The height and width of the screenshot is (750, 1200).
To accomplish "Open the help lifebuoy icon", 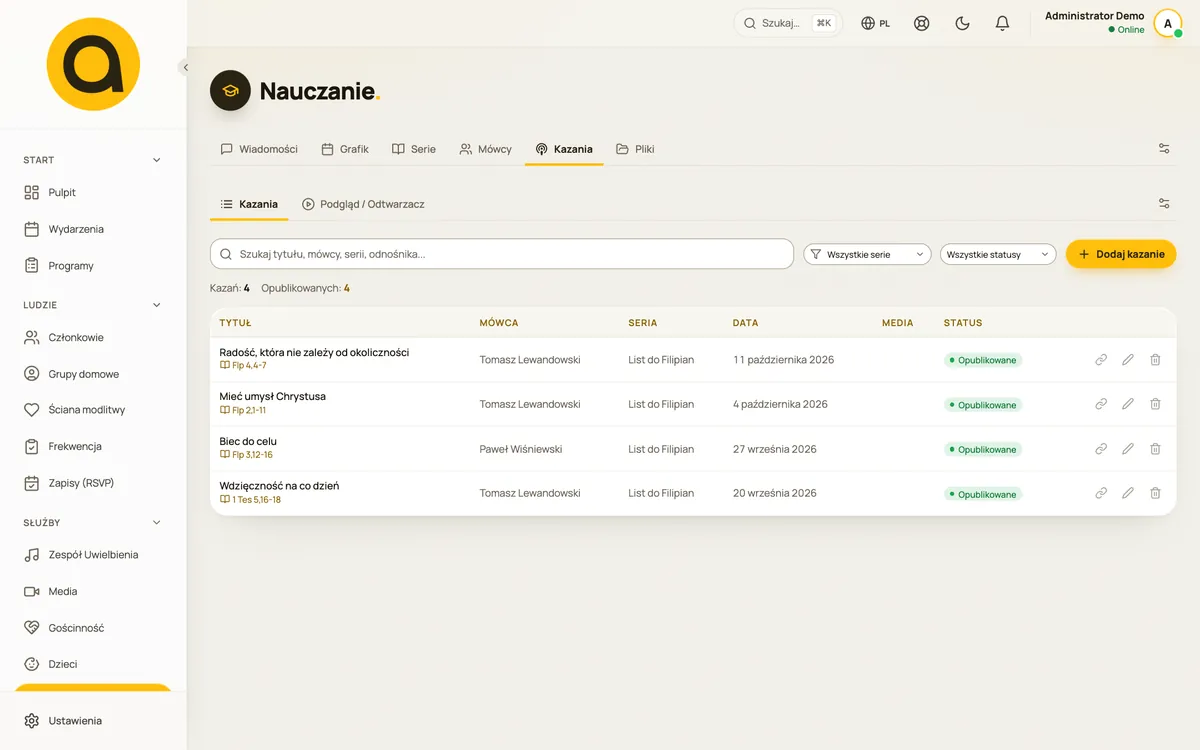I will click(922, 23).
